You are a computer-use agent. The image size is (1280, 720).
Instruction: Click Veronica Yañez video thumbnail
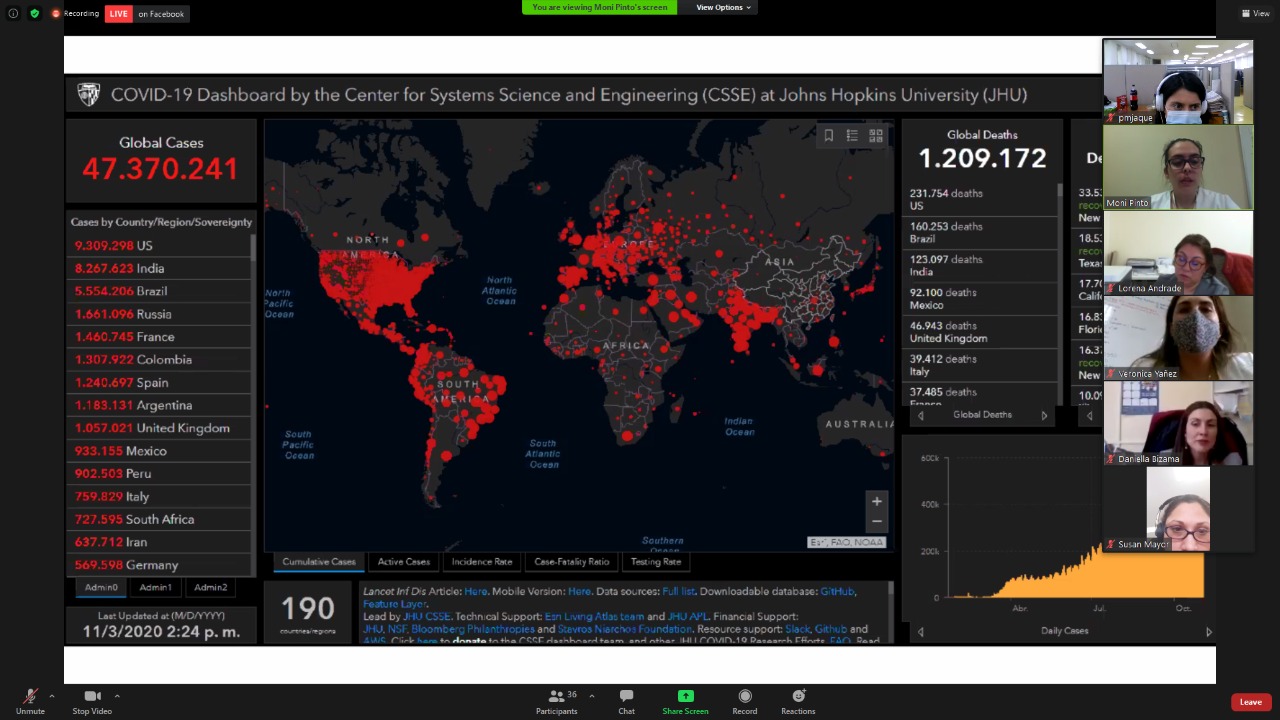[1178, 338]
